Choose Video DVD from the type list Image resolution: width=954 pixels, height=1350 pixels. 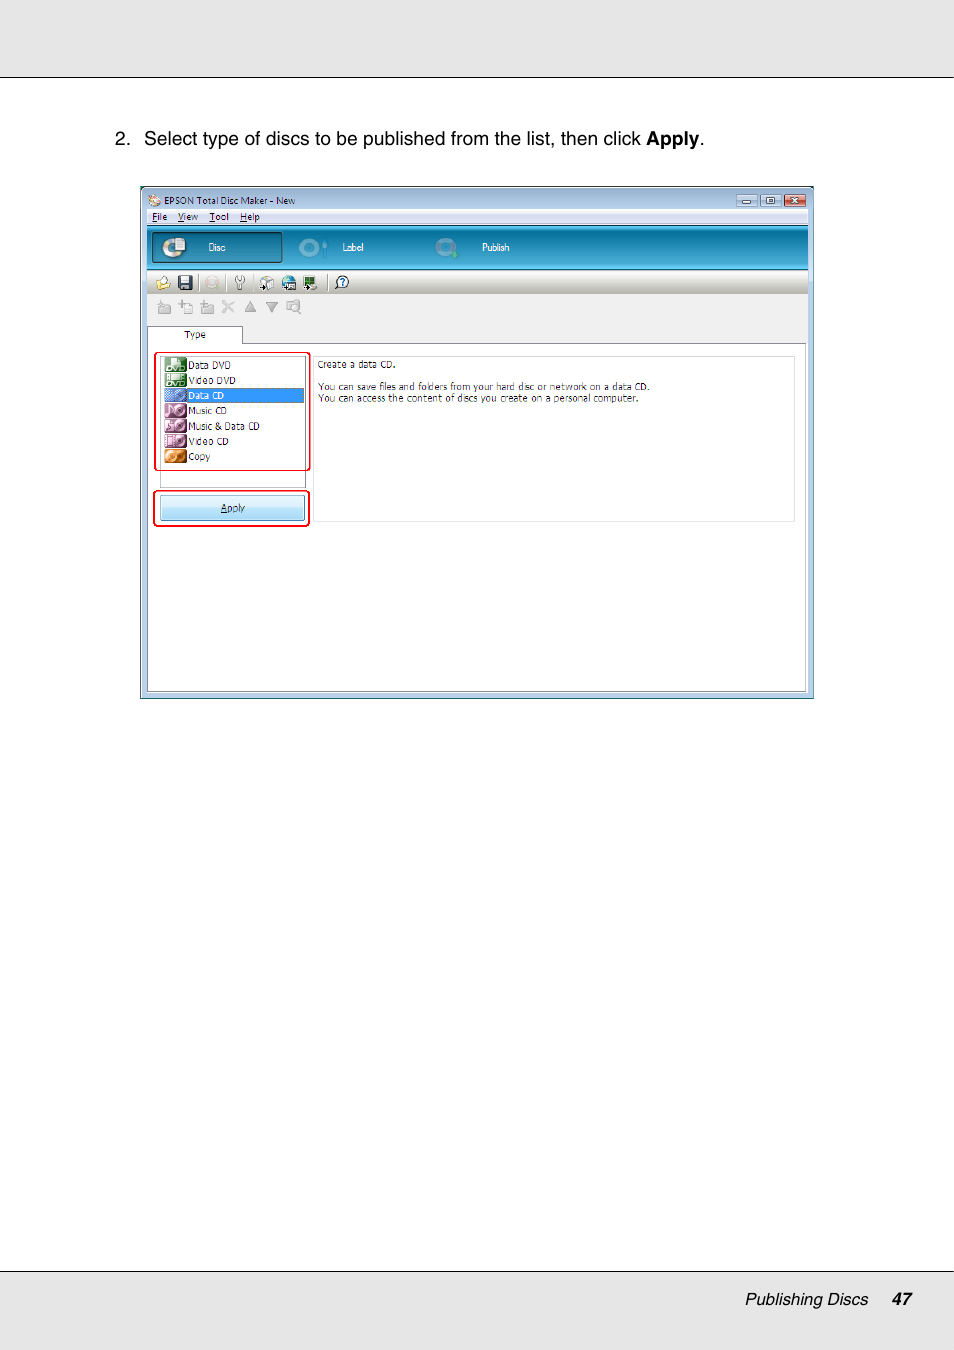(212, 380)
